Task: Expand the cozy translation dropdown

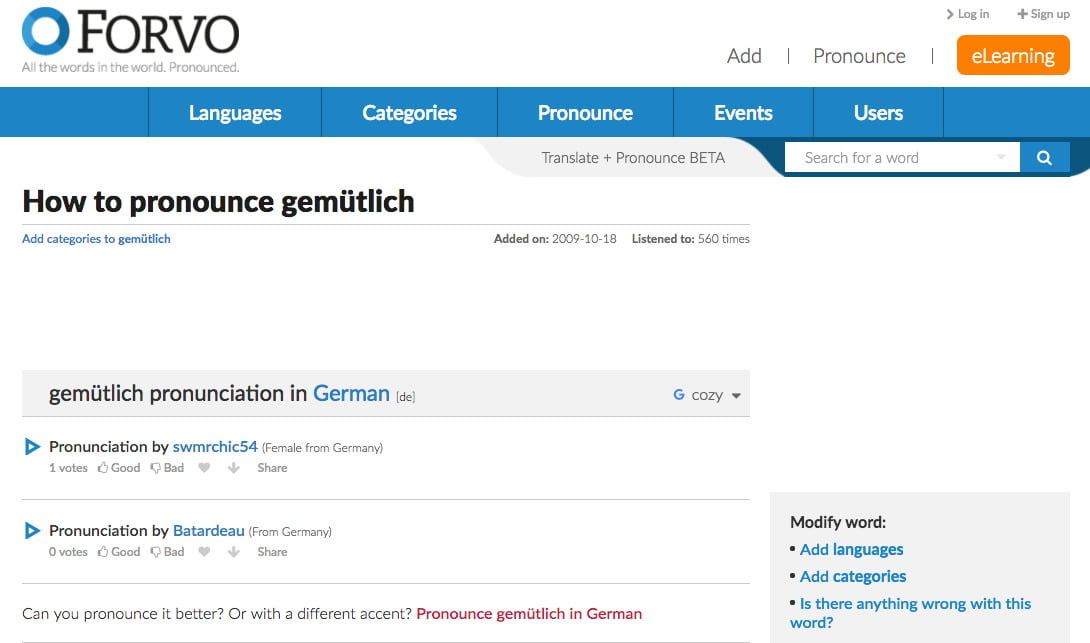Action: [x=736, y=396]
